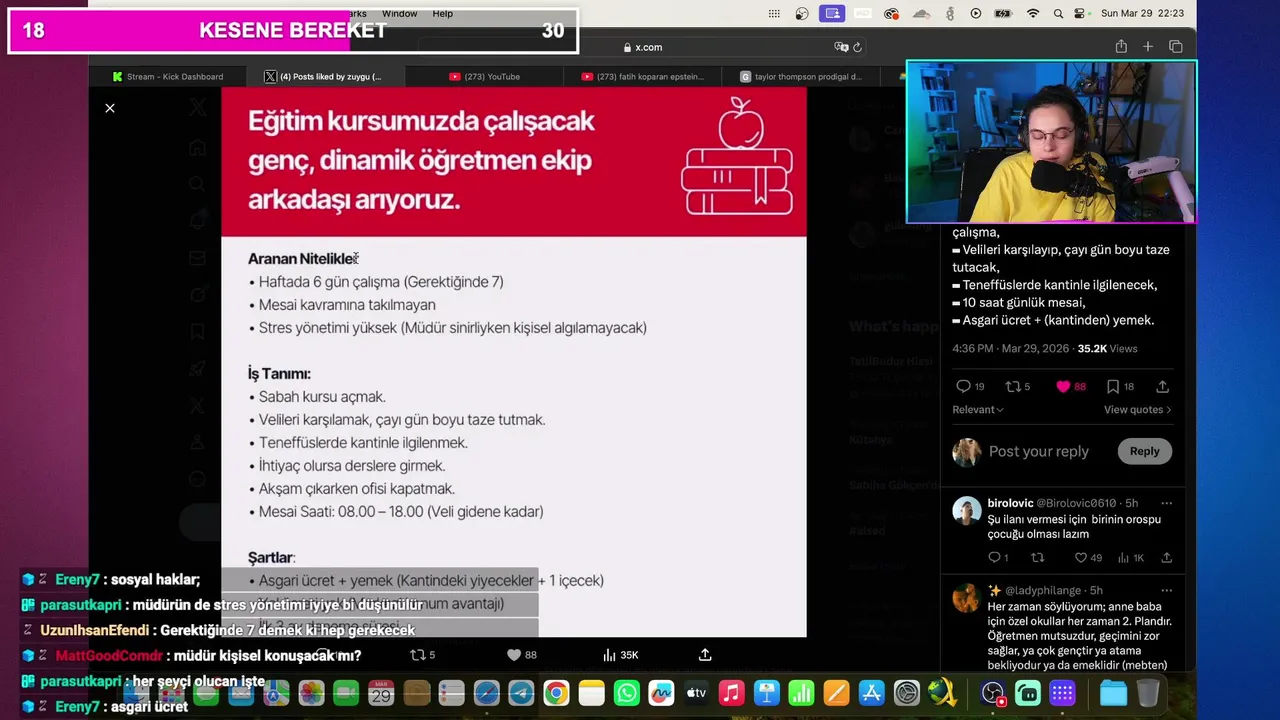
Task: Click reply icon on birolovic's comment
Action: 999,558
